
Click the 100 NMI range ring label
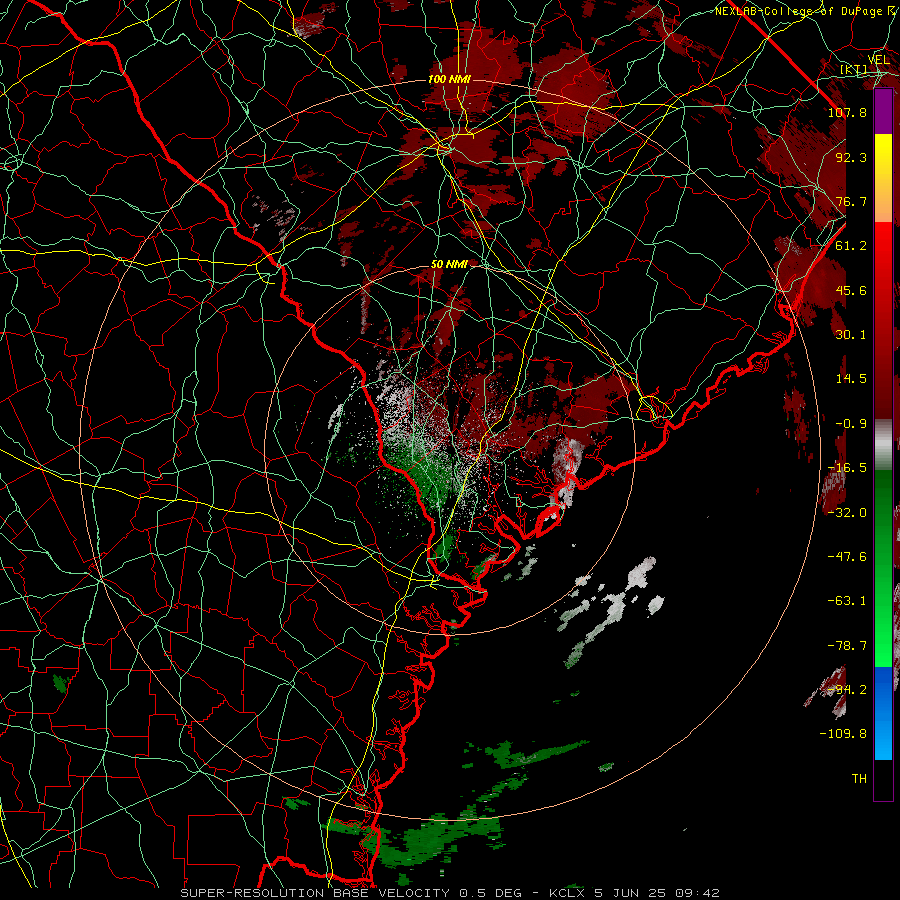(x=449, y=79)
